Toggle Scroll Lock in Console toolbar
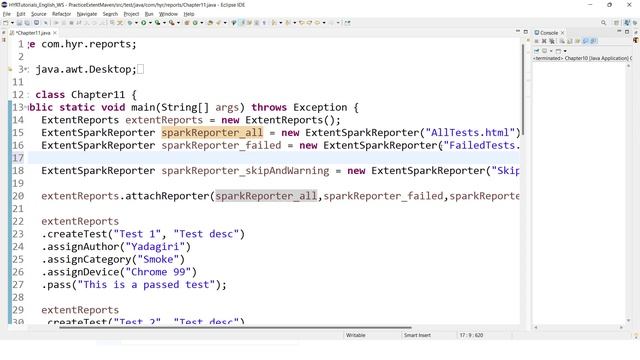The height and width of the screenshot is (360, 640). [570, 41]
